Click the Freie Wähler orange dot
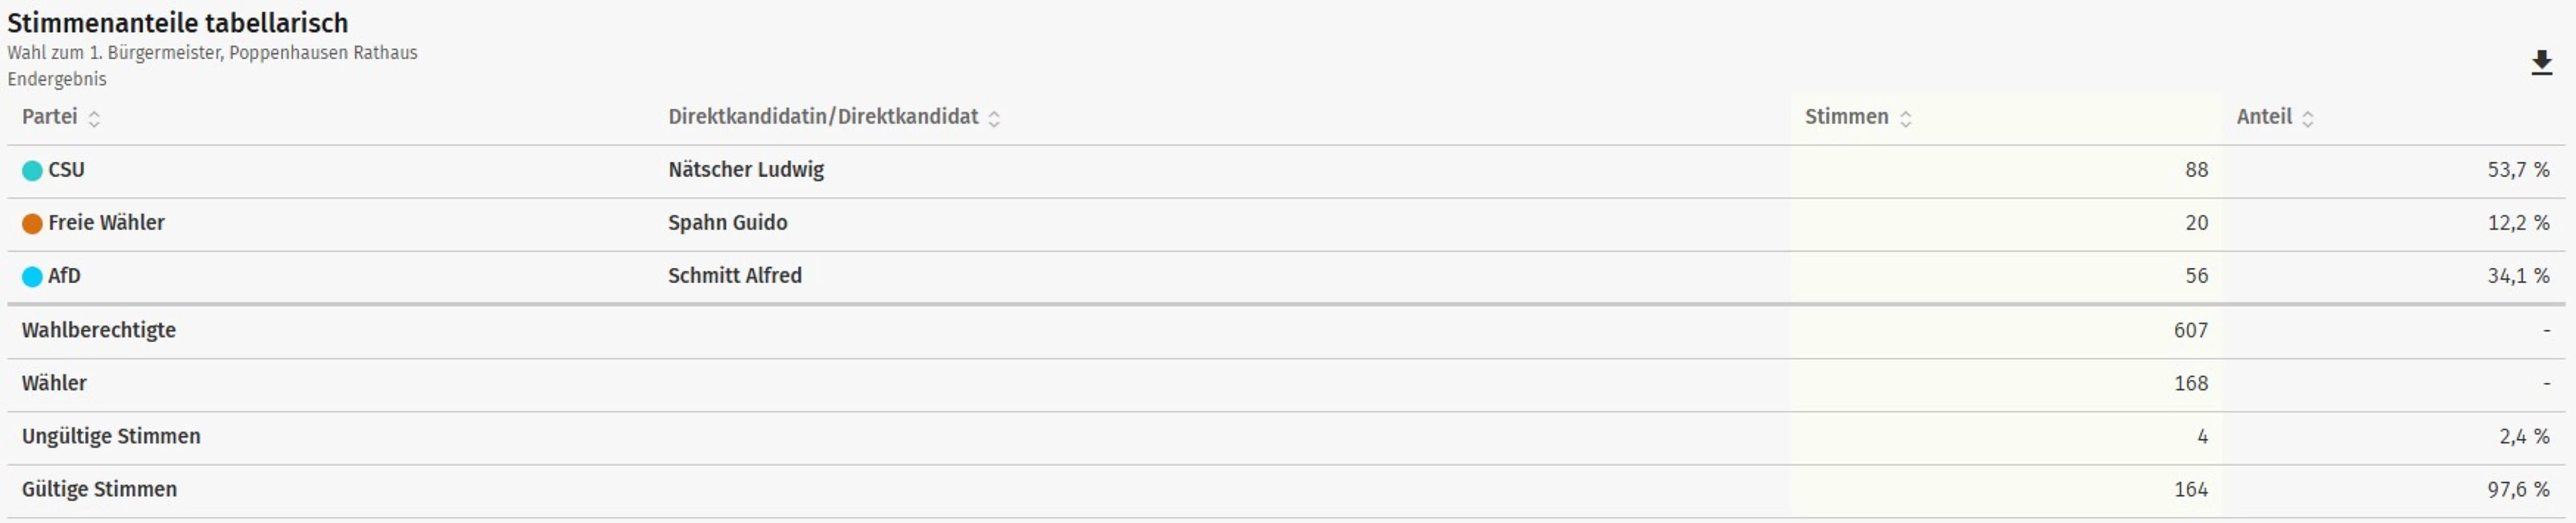 [x=32, y=224]
